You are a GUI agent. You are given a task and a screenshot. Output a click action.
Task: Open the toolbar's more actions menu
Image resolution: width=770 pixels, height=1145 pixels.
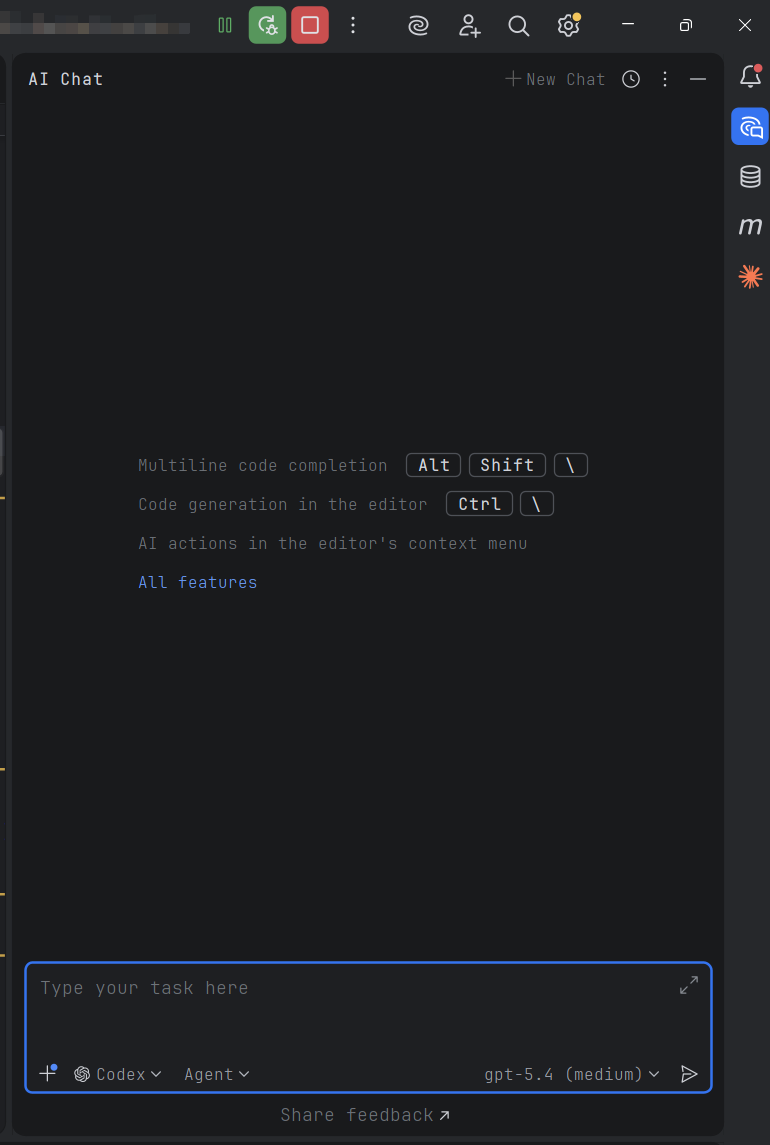[353, 26]
